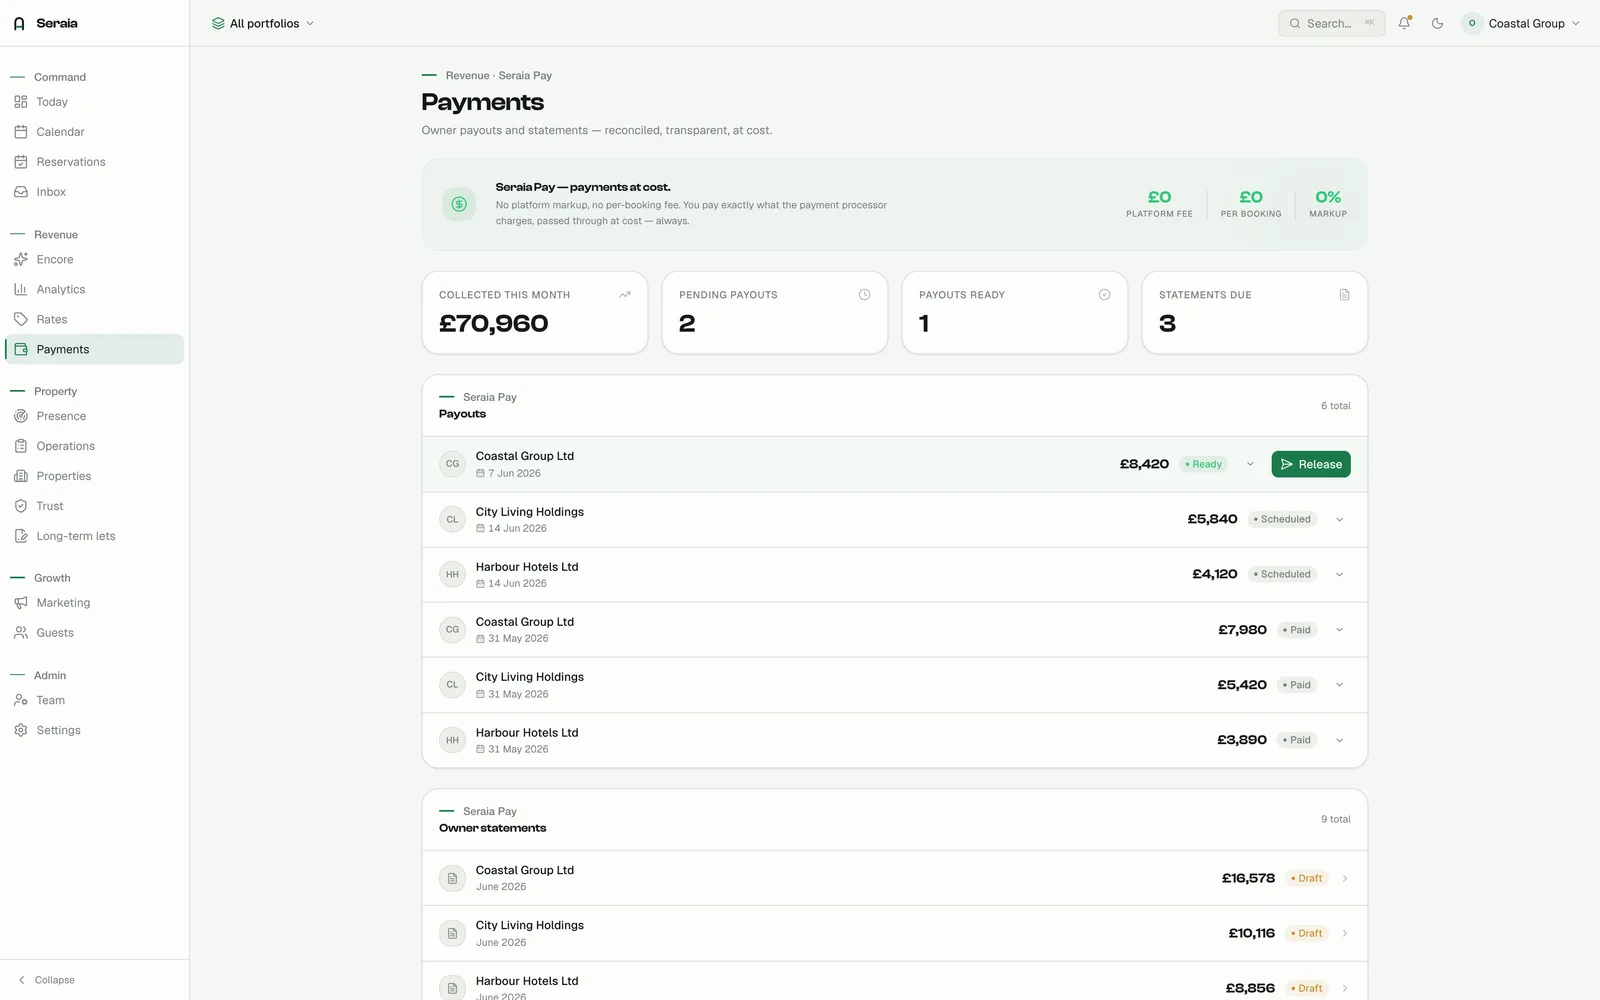Click Scheduled badge on City Living row
This screenshot has width=1600, height=1000.
1282,519
